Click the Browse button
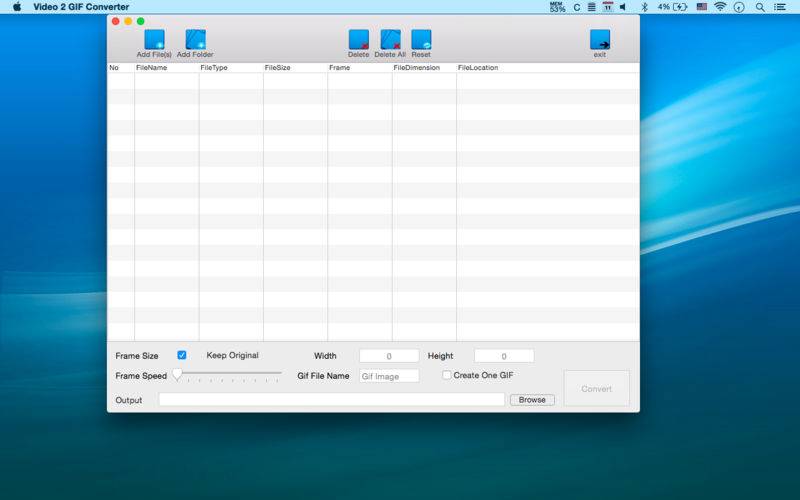 point(532,400)
